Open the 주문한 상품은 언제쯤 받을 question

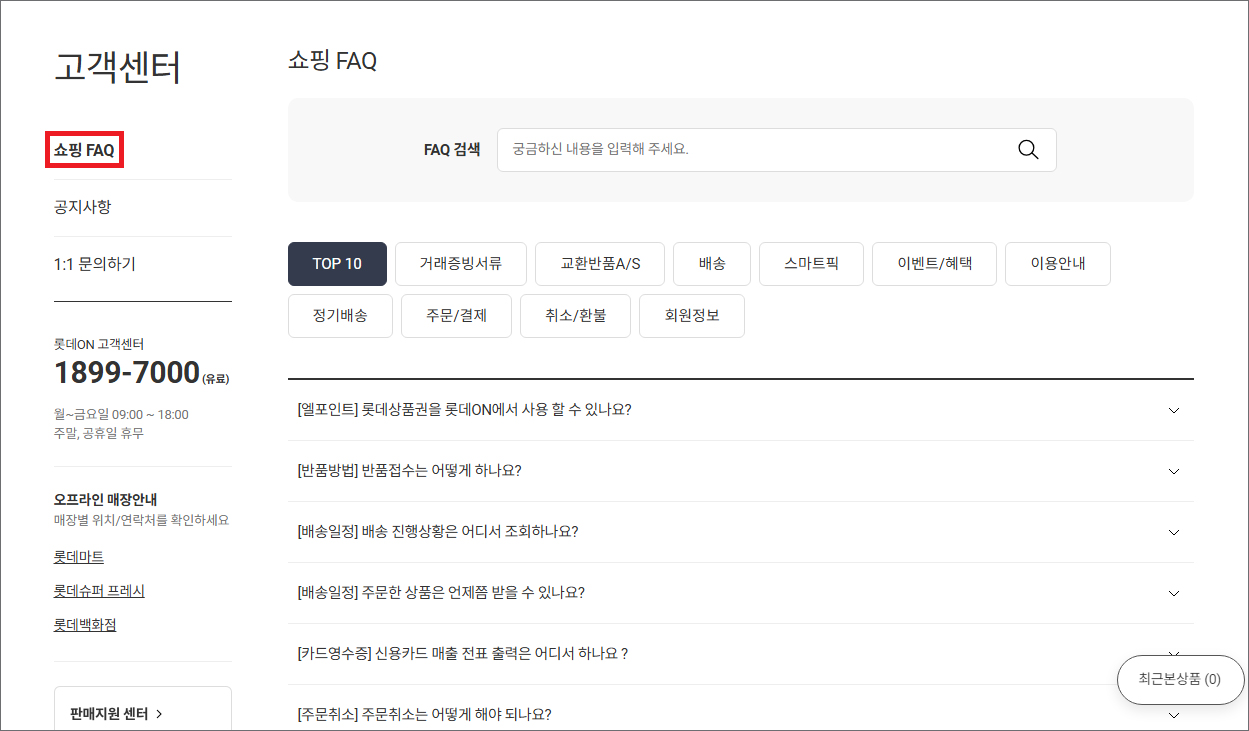click(x=441, y=593)
